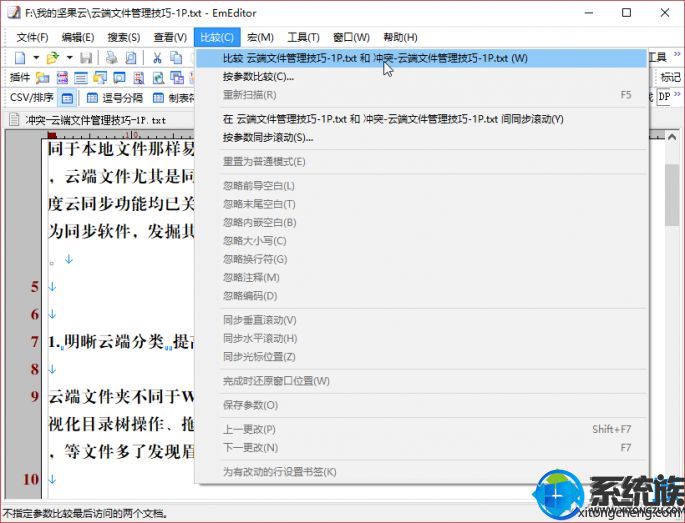Click the line number 7 in gutter
This screenshot has width=685, height=523.
pos(35,342)
